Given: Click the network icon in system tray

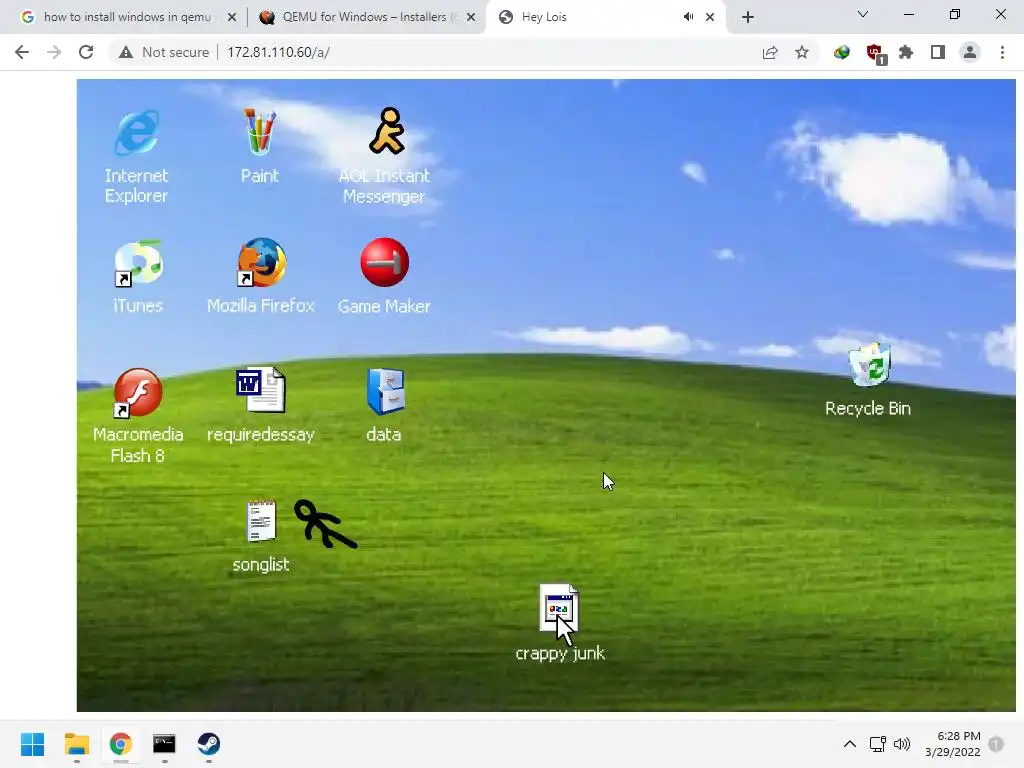Looking at the screenshot, I should click(x=878, y=744).
